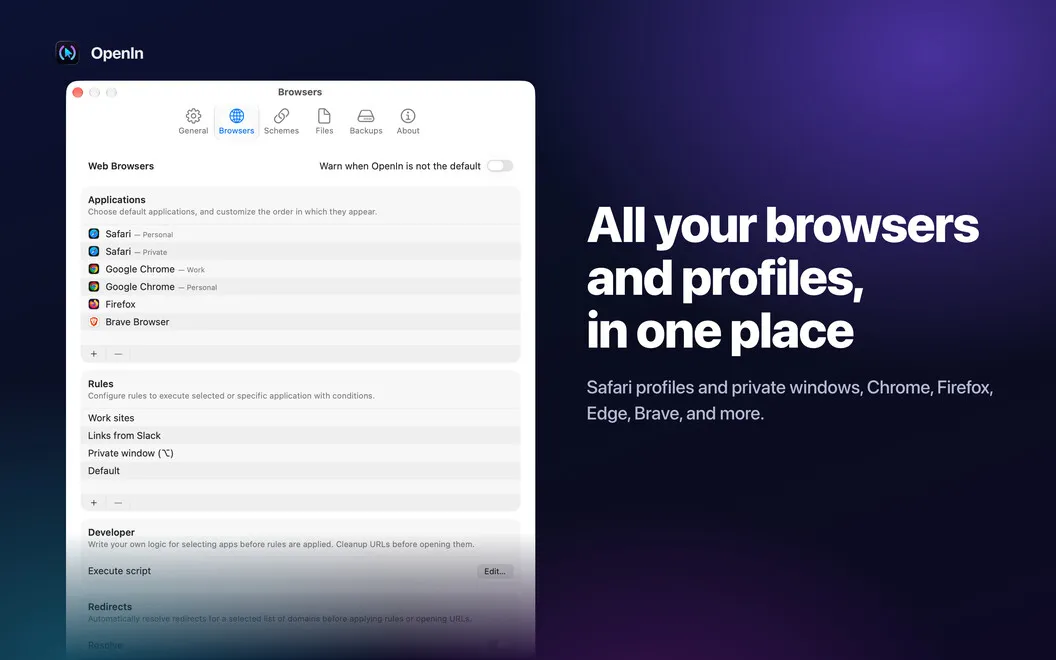The height and width of the screenshot is (660, 1056).
Task: Select the Firefox row
Action: coord(300,304)
